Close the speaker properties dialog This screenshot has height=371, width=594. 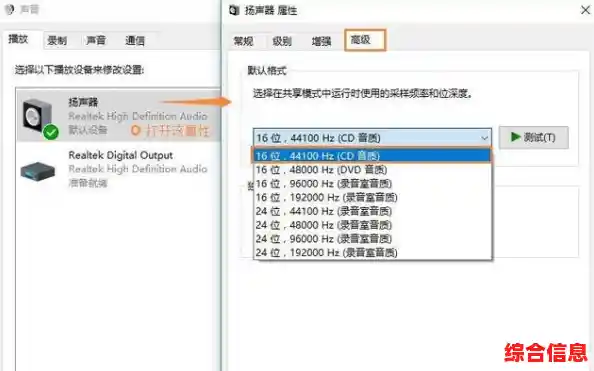pos(585,10)
